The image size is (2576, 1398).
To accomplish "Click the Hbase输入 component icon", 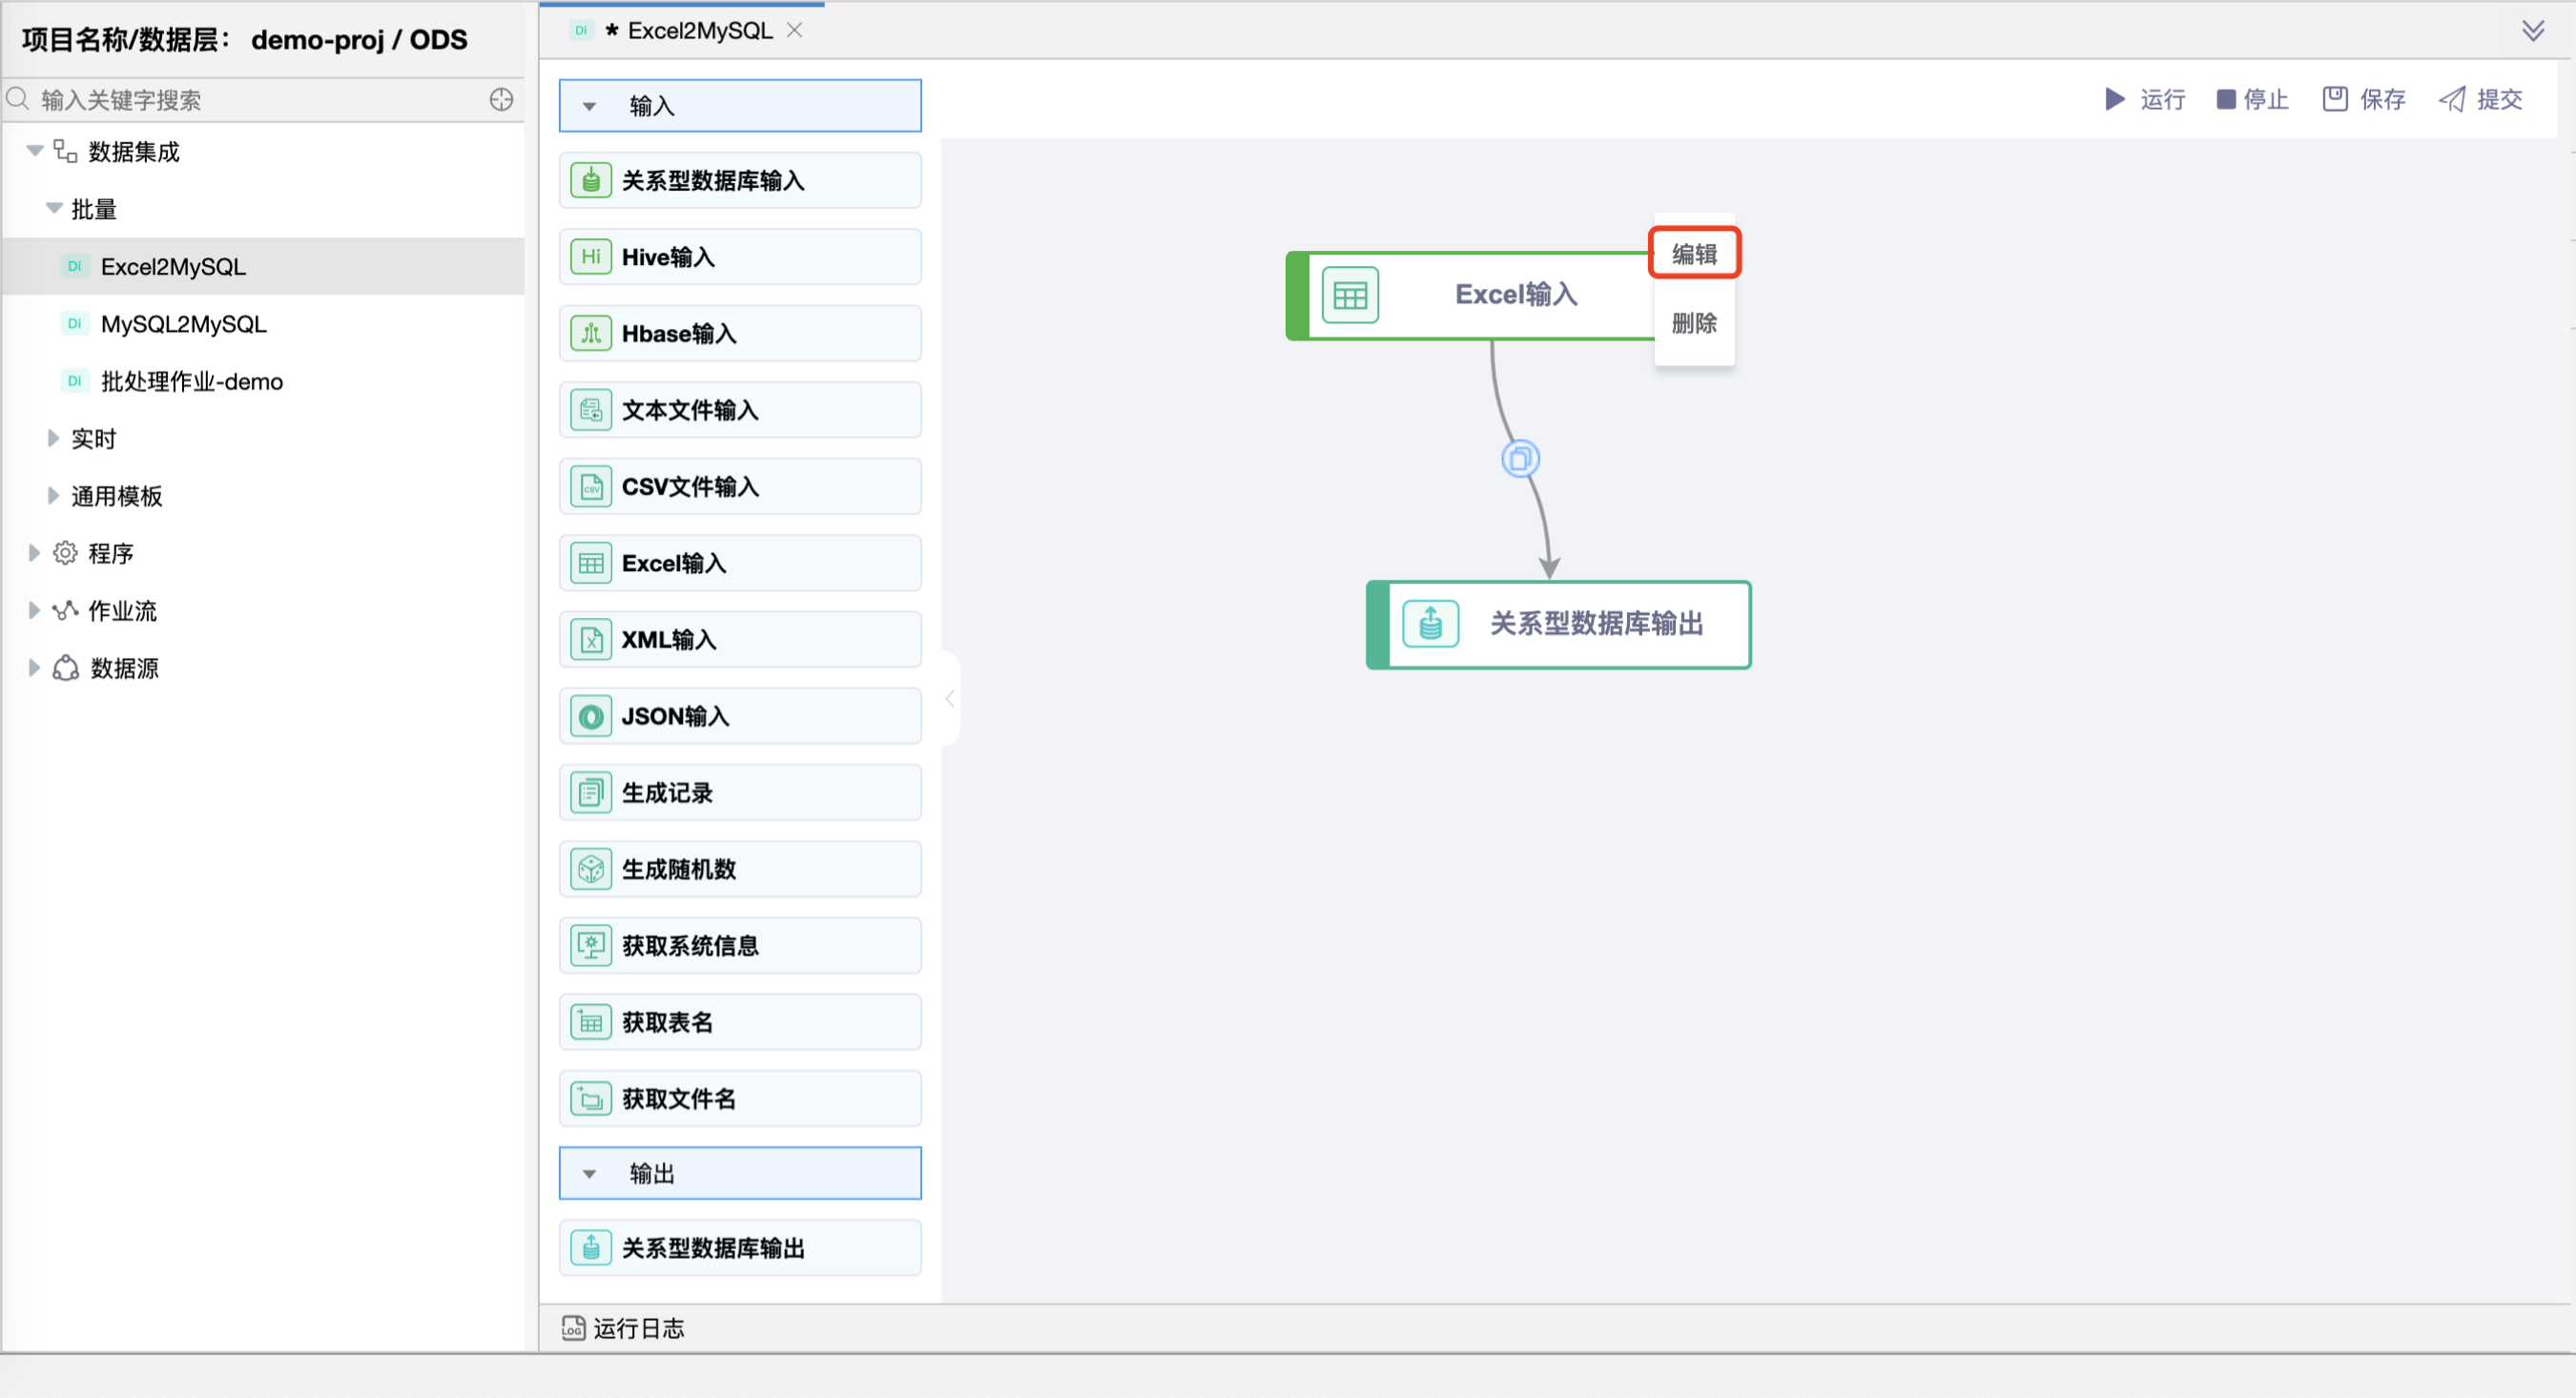I will (x=591, y=333).
